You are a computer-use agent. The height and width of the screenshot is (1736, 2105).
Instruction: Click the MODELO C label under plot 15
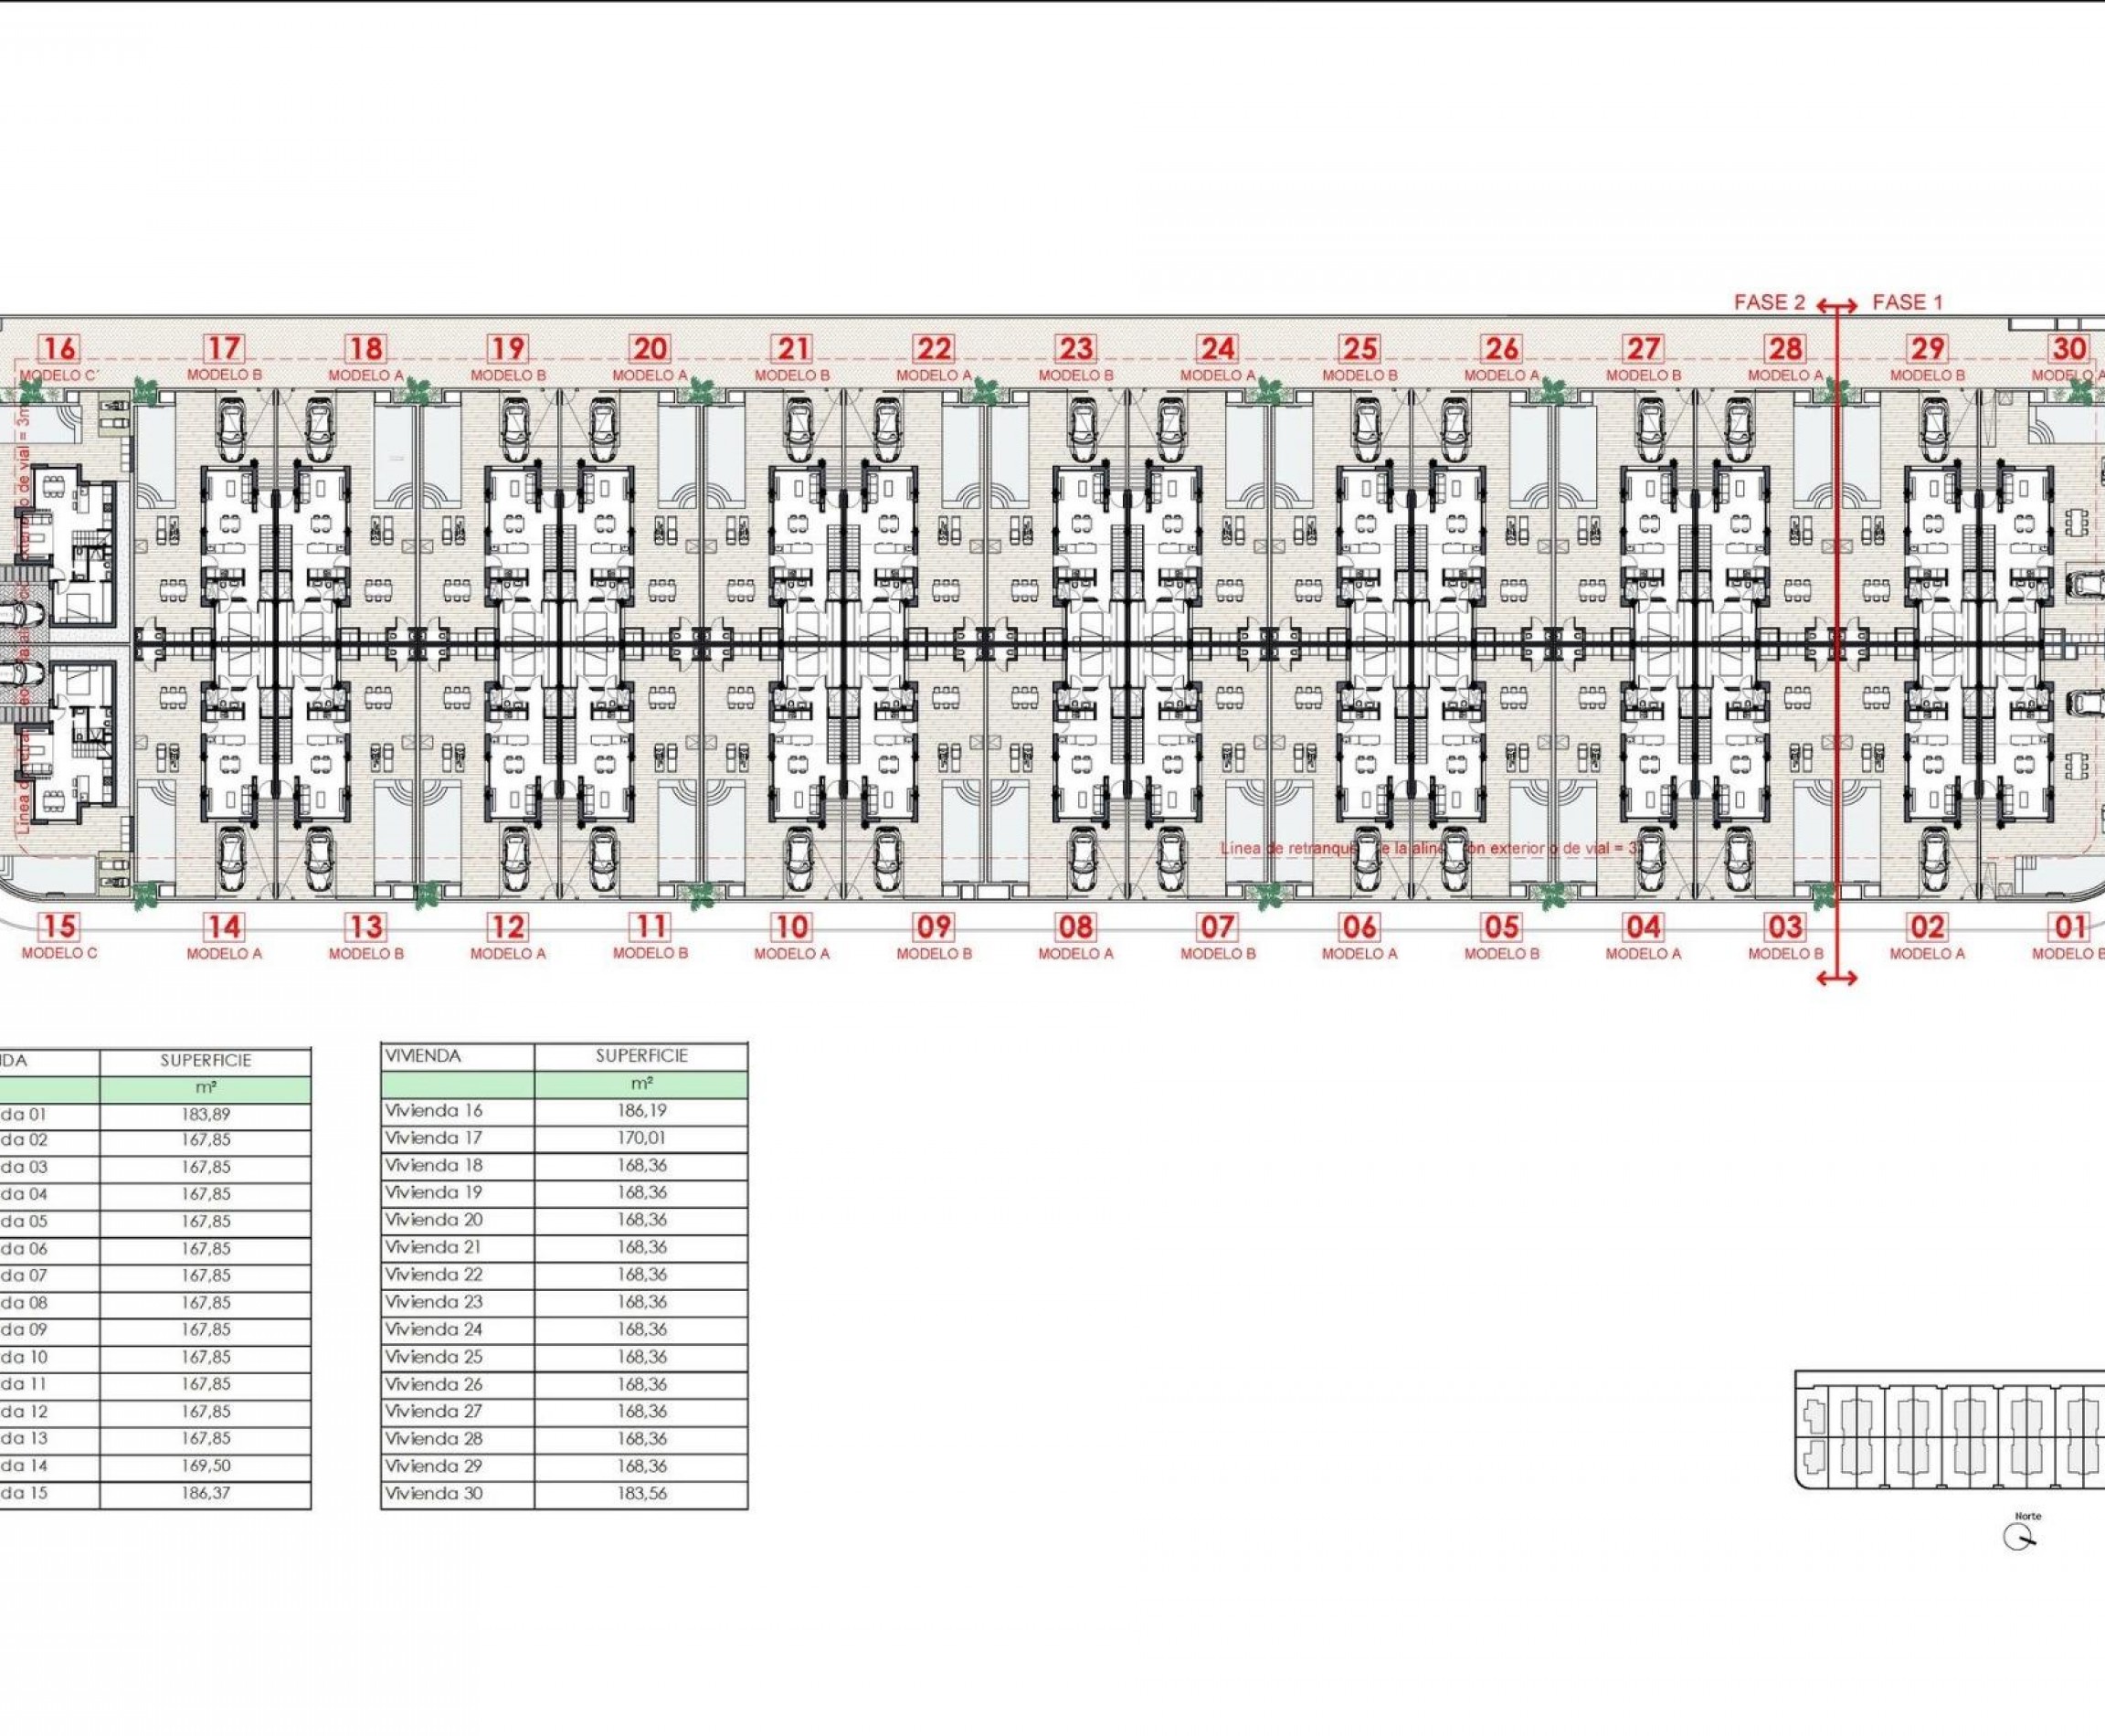[x=60, y=953]
